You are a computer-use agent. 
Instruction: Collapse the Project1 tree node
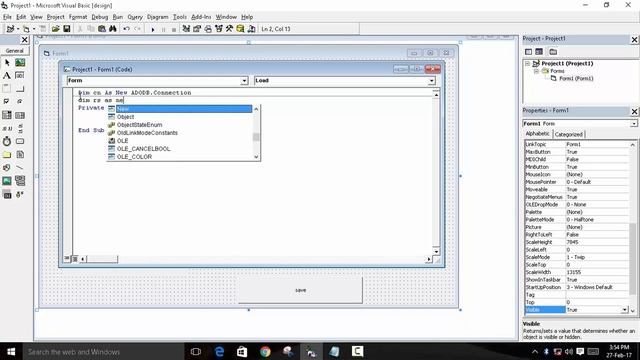click(x=527, y=64)
